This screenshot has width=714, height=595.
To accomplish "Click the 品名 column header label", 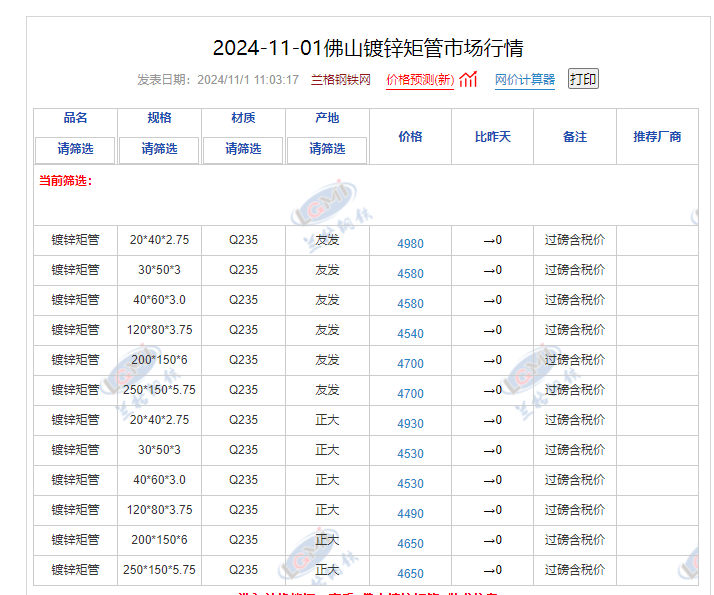I will click(75, 118).
